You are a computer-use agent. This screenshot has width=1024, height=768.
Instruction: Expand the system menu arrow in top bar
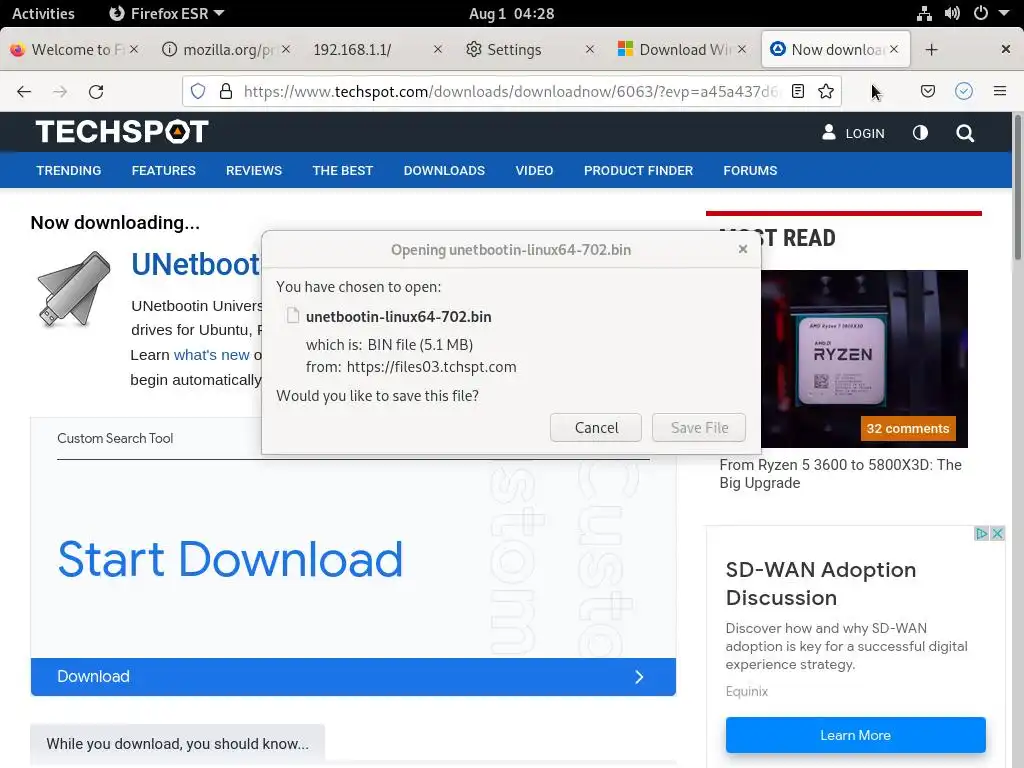[x=1004, y=13]
